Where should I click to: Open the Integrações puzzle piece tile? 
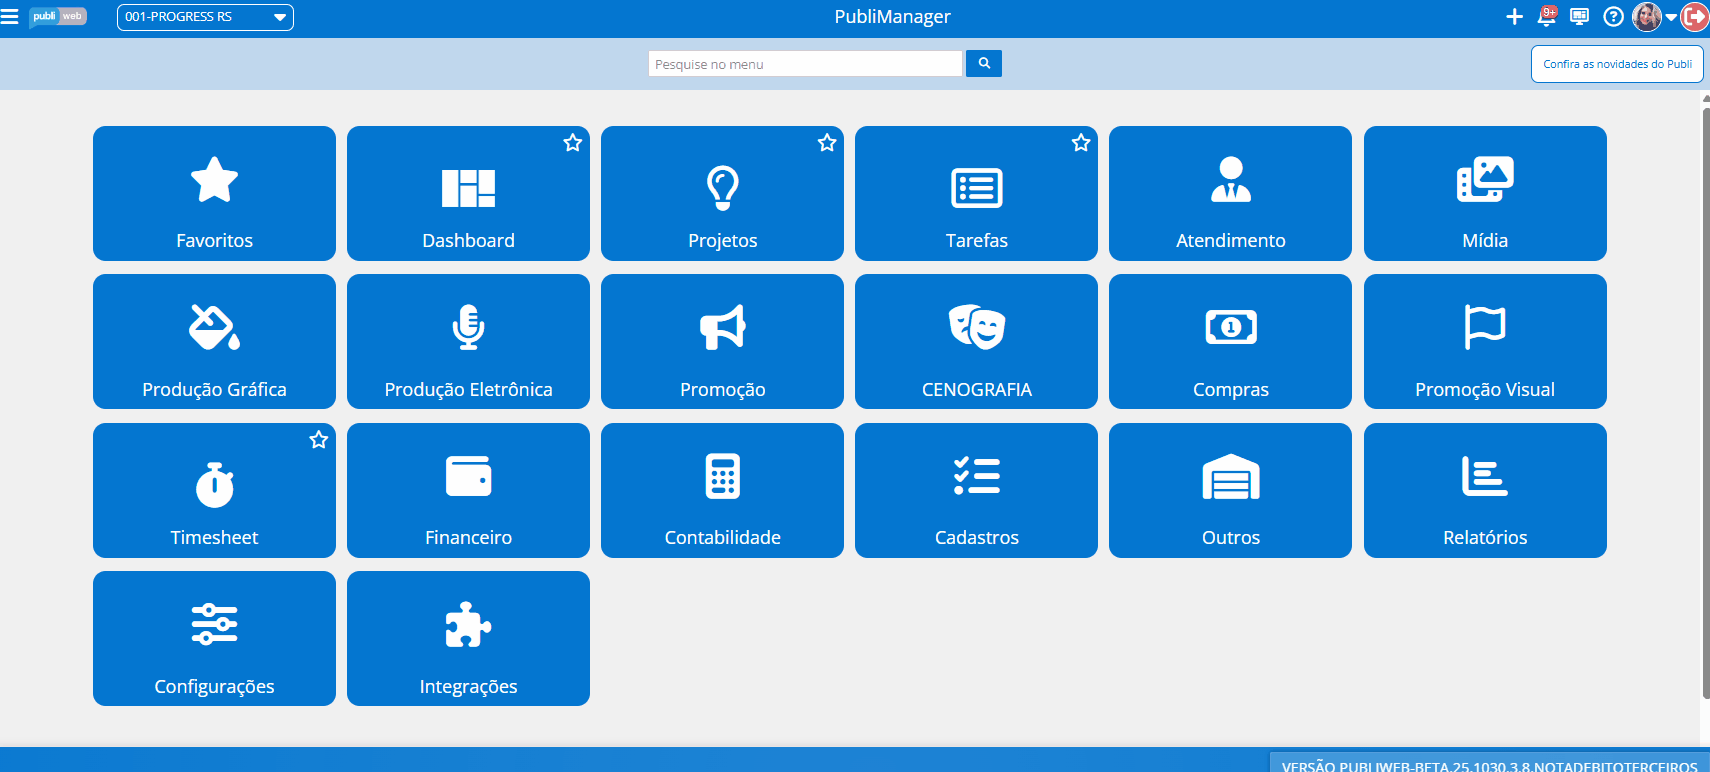click(468, 639)
